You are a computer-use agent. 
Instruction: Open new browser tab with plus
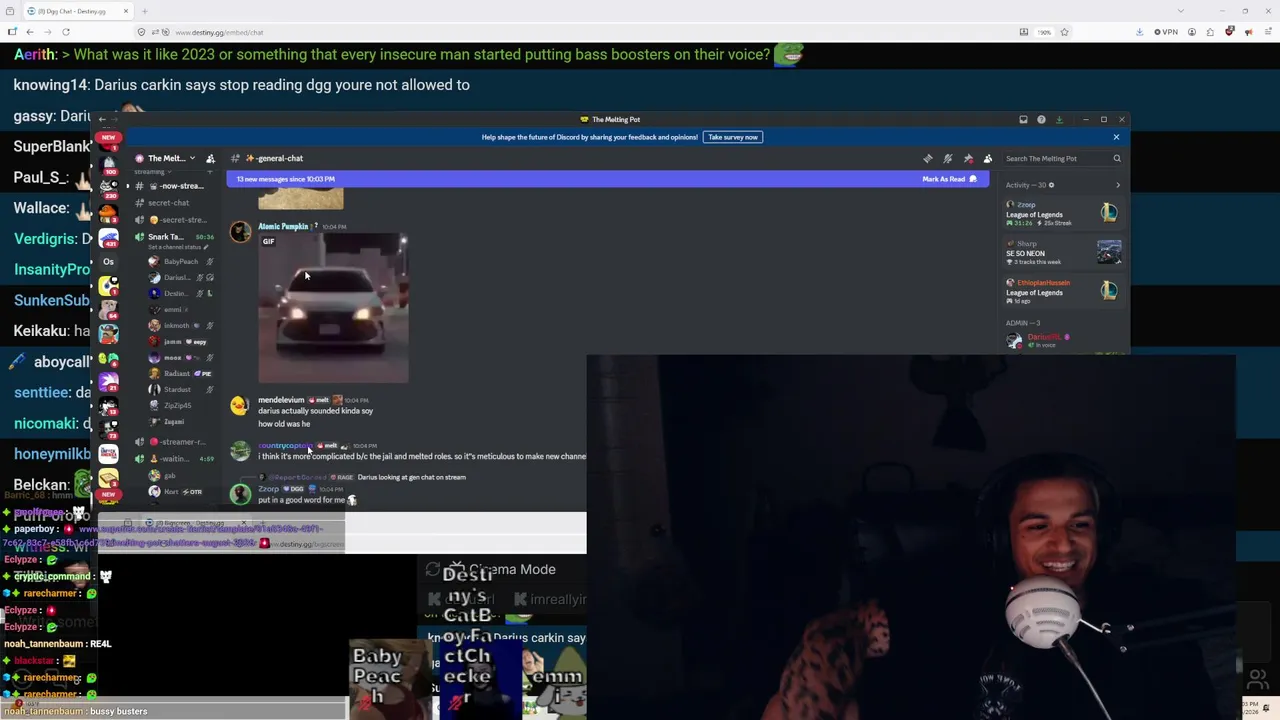pos(144,11)
